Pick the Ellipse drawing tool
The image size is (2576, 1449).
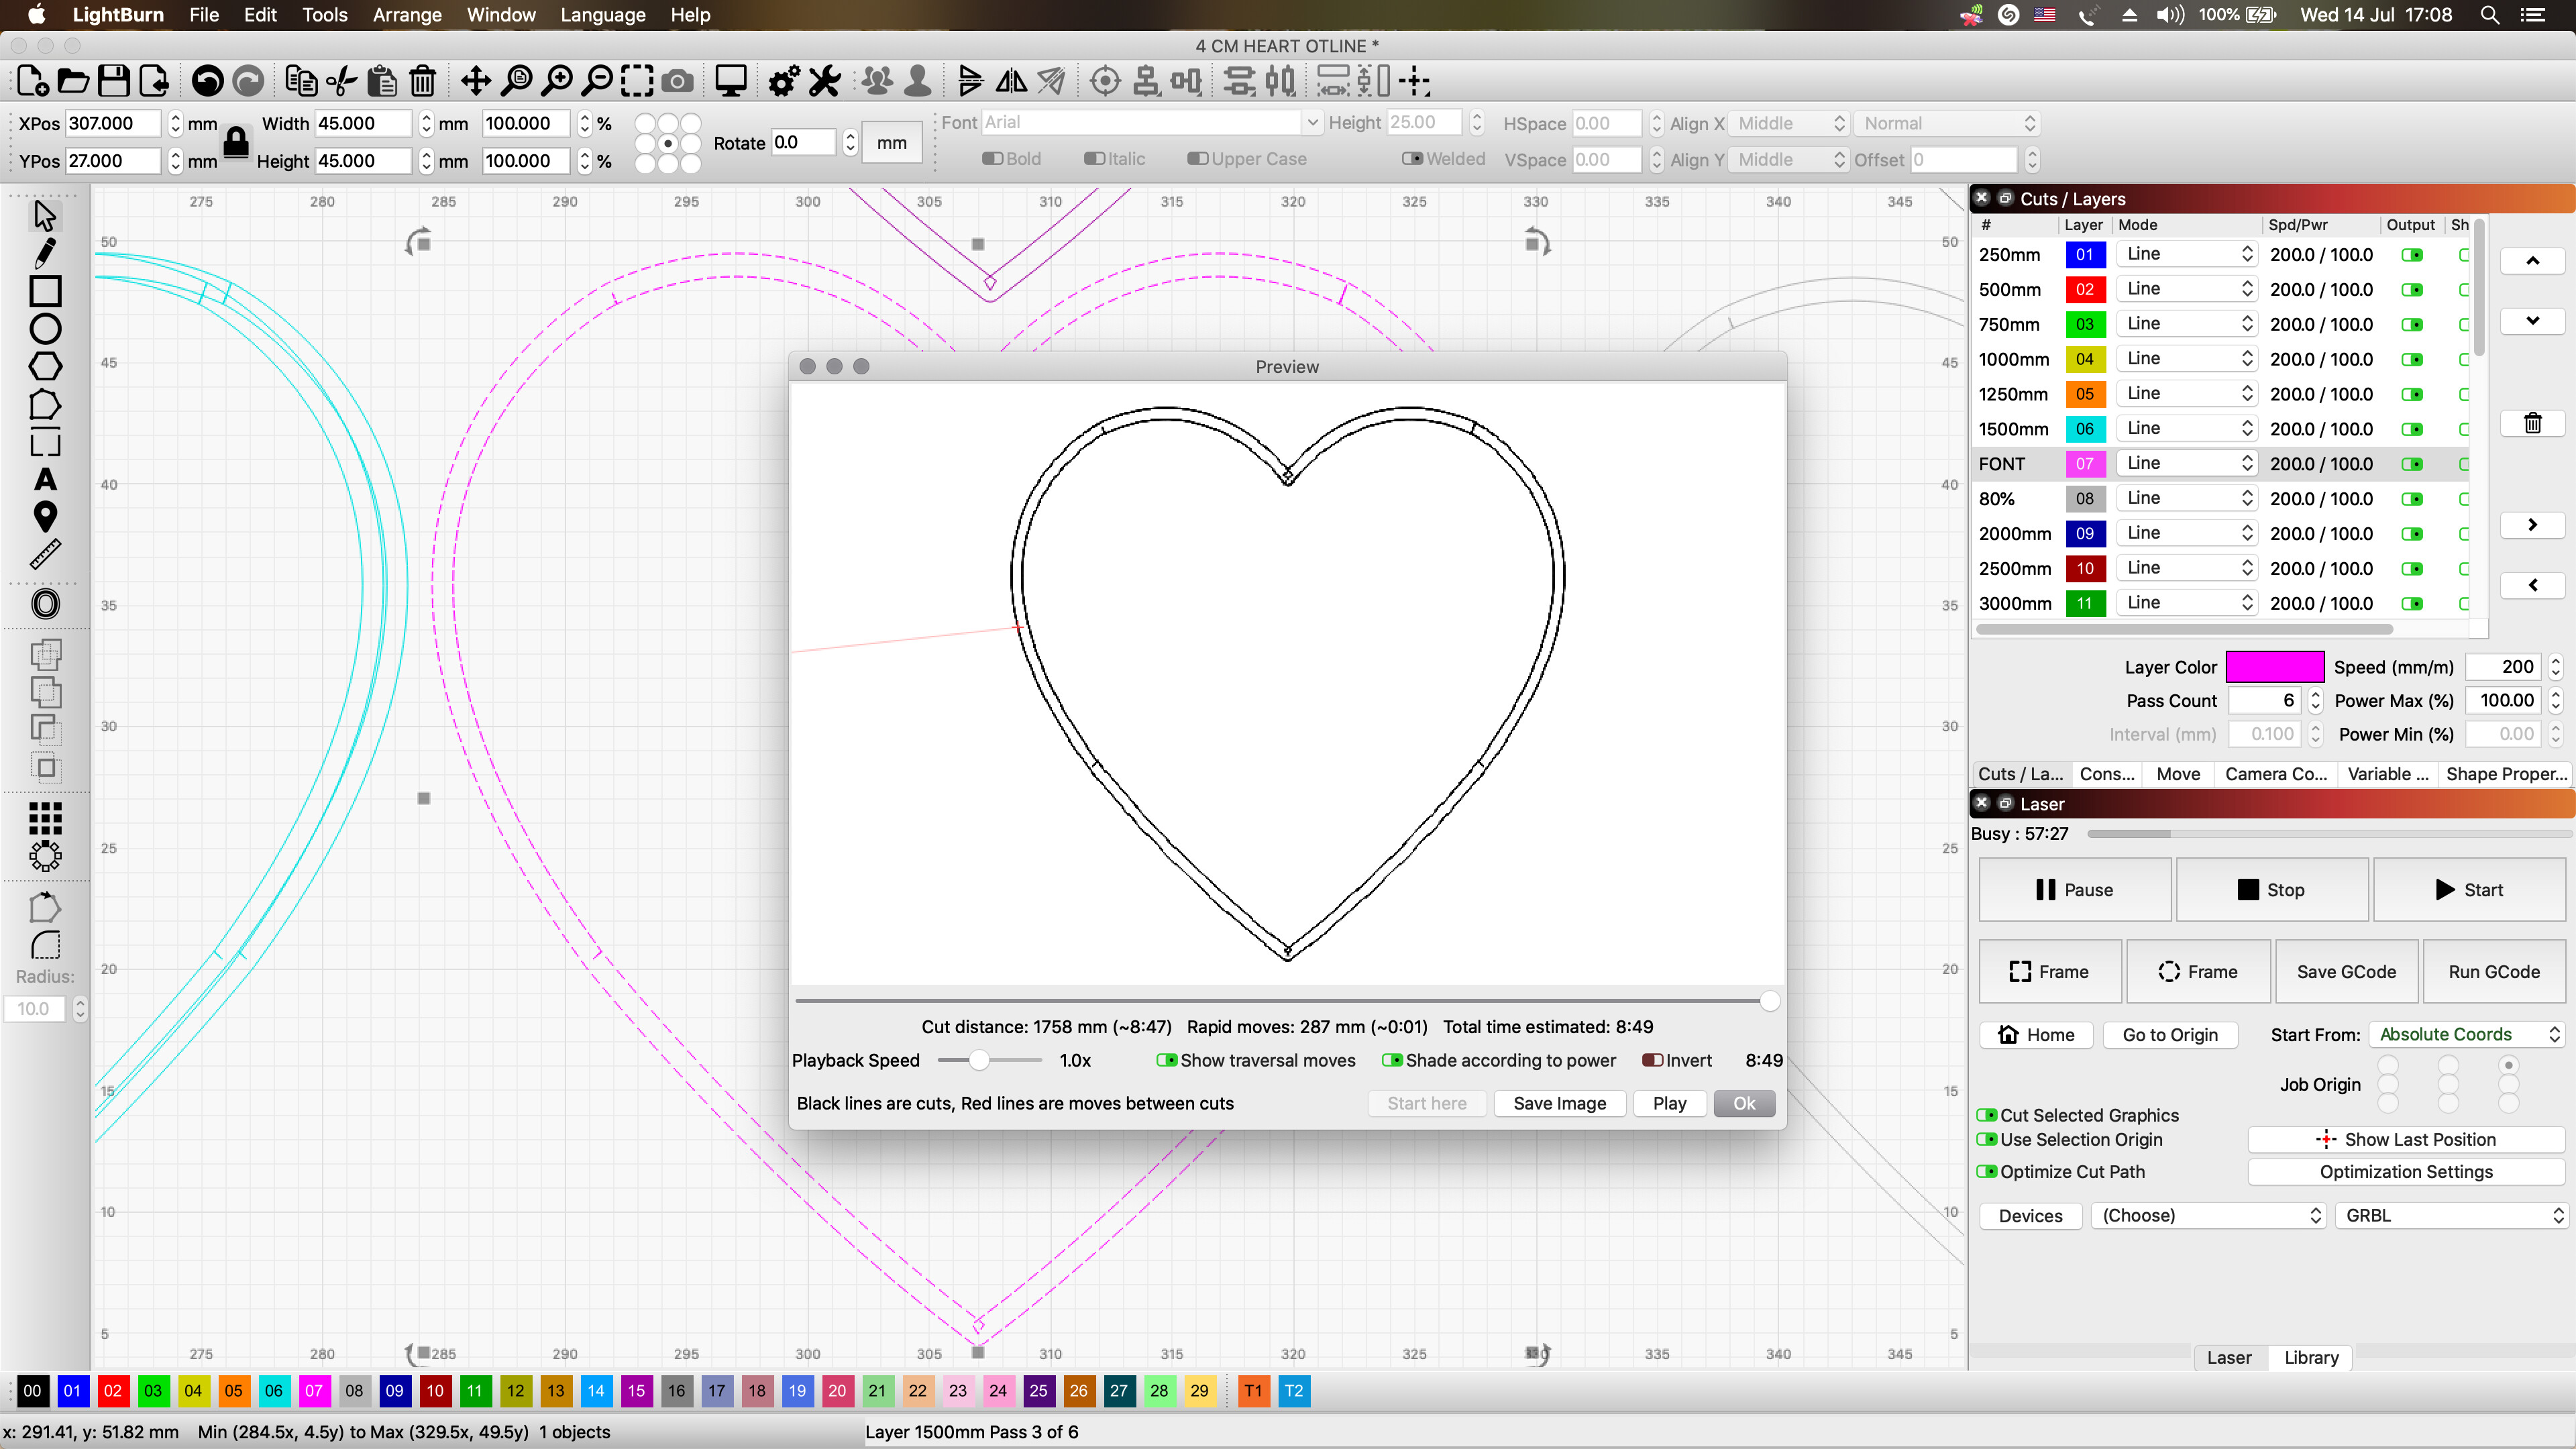45,328
